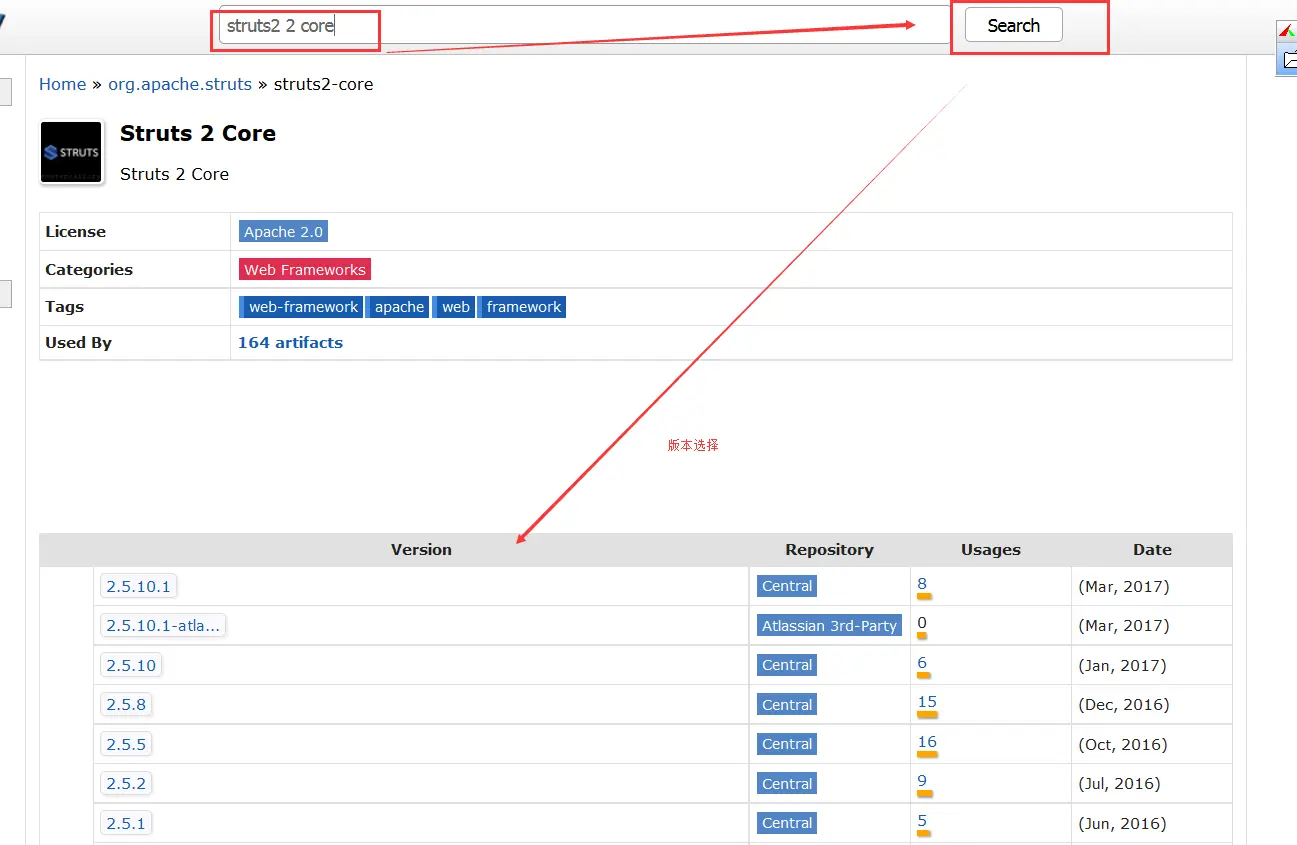
Task: Open version 2.5.10.1-atla...
Action: click(163, 625)
